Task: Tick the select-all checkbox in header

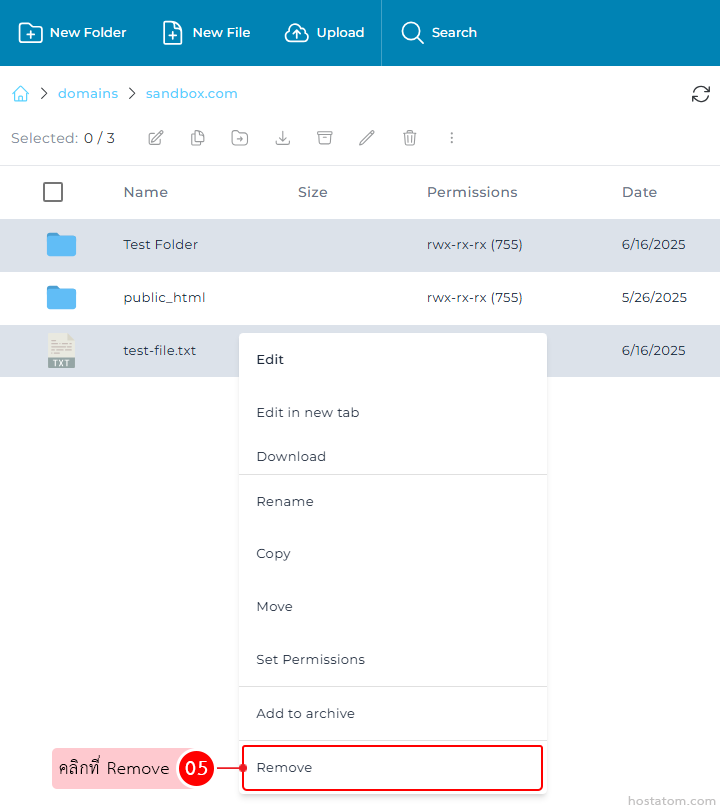Action: (x=53, y=192)
